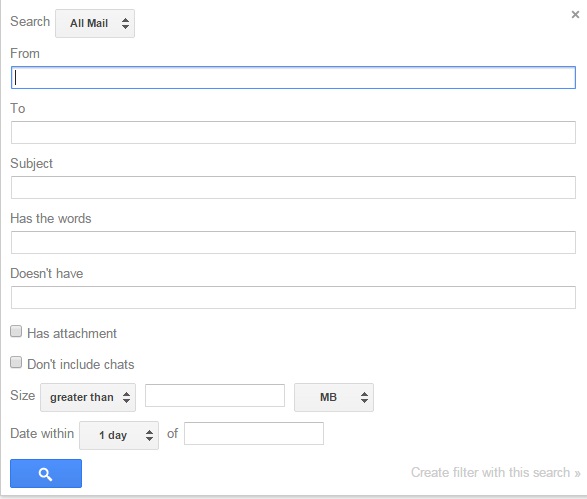Click the date field after 'of'
This screenshot has height=499, width=587.
point(254,433)
